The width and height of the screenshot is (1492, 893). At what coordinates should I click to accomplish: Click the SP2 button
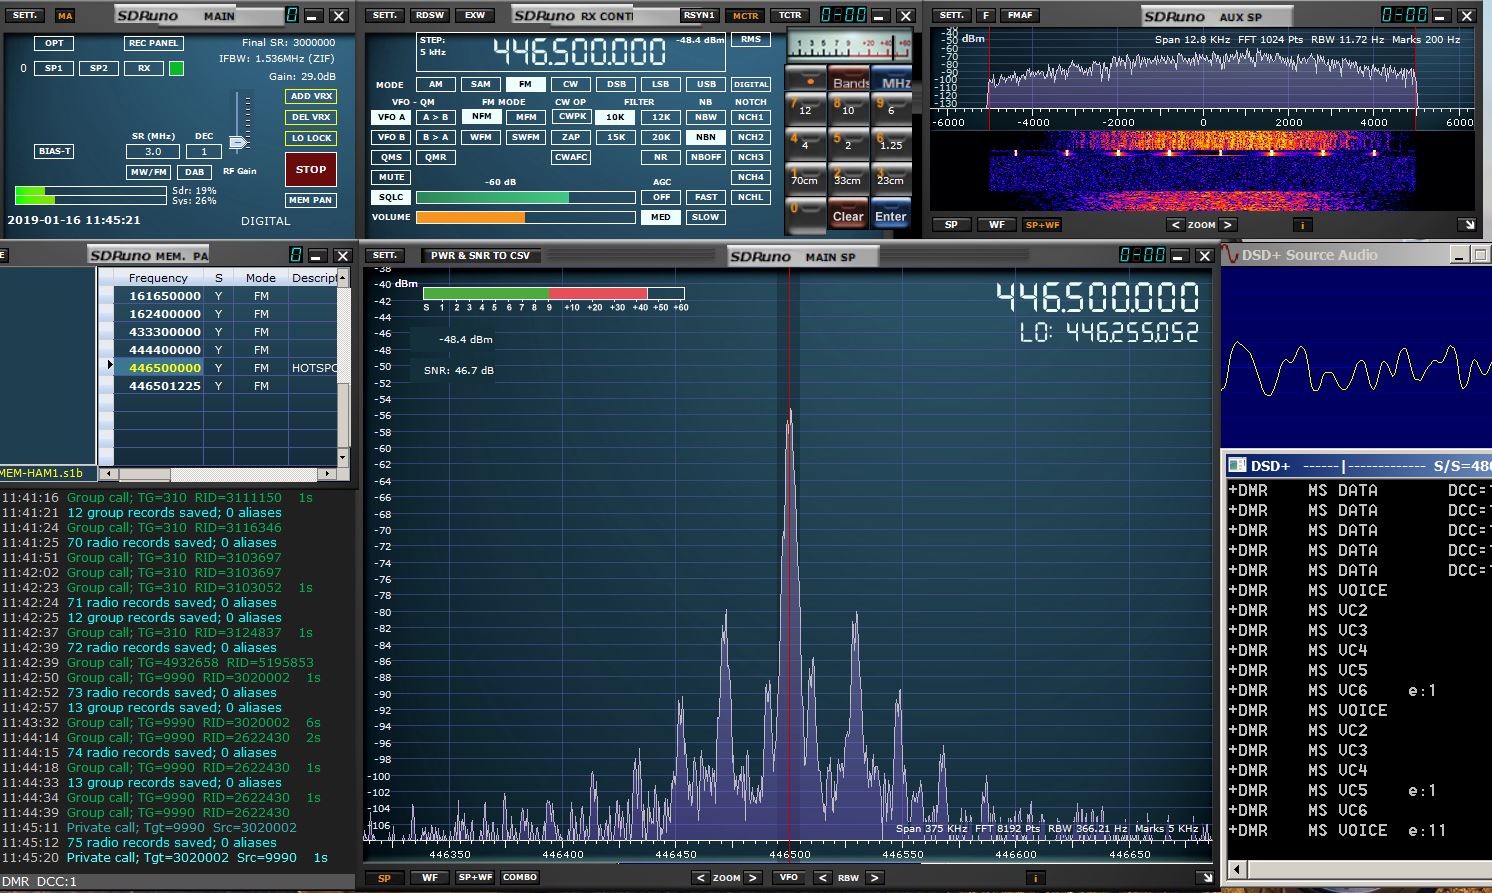point(99,68)
